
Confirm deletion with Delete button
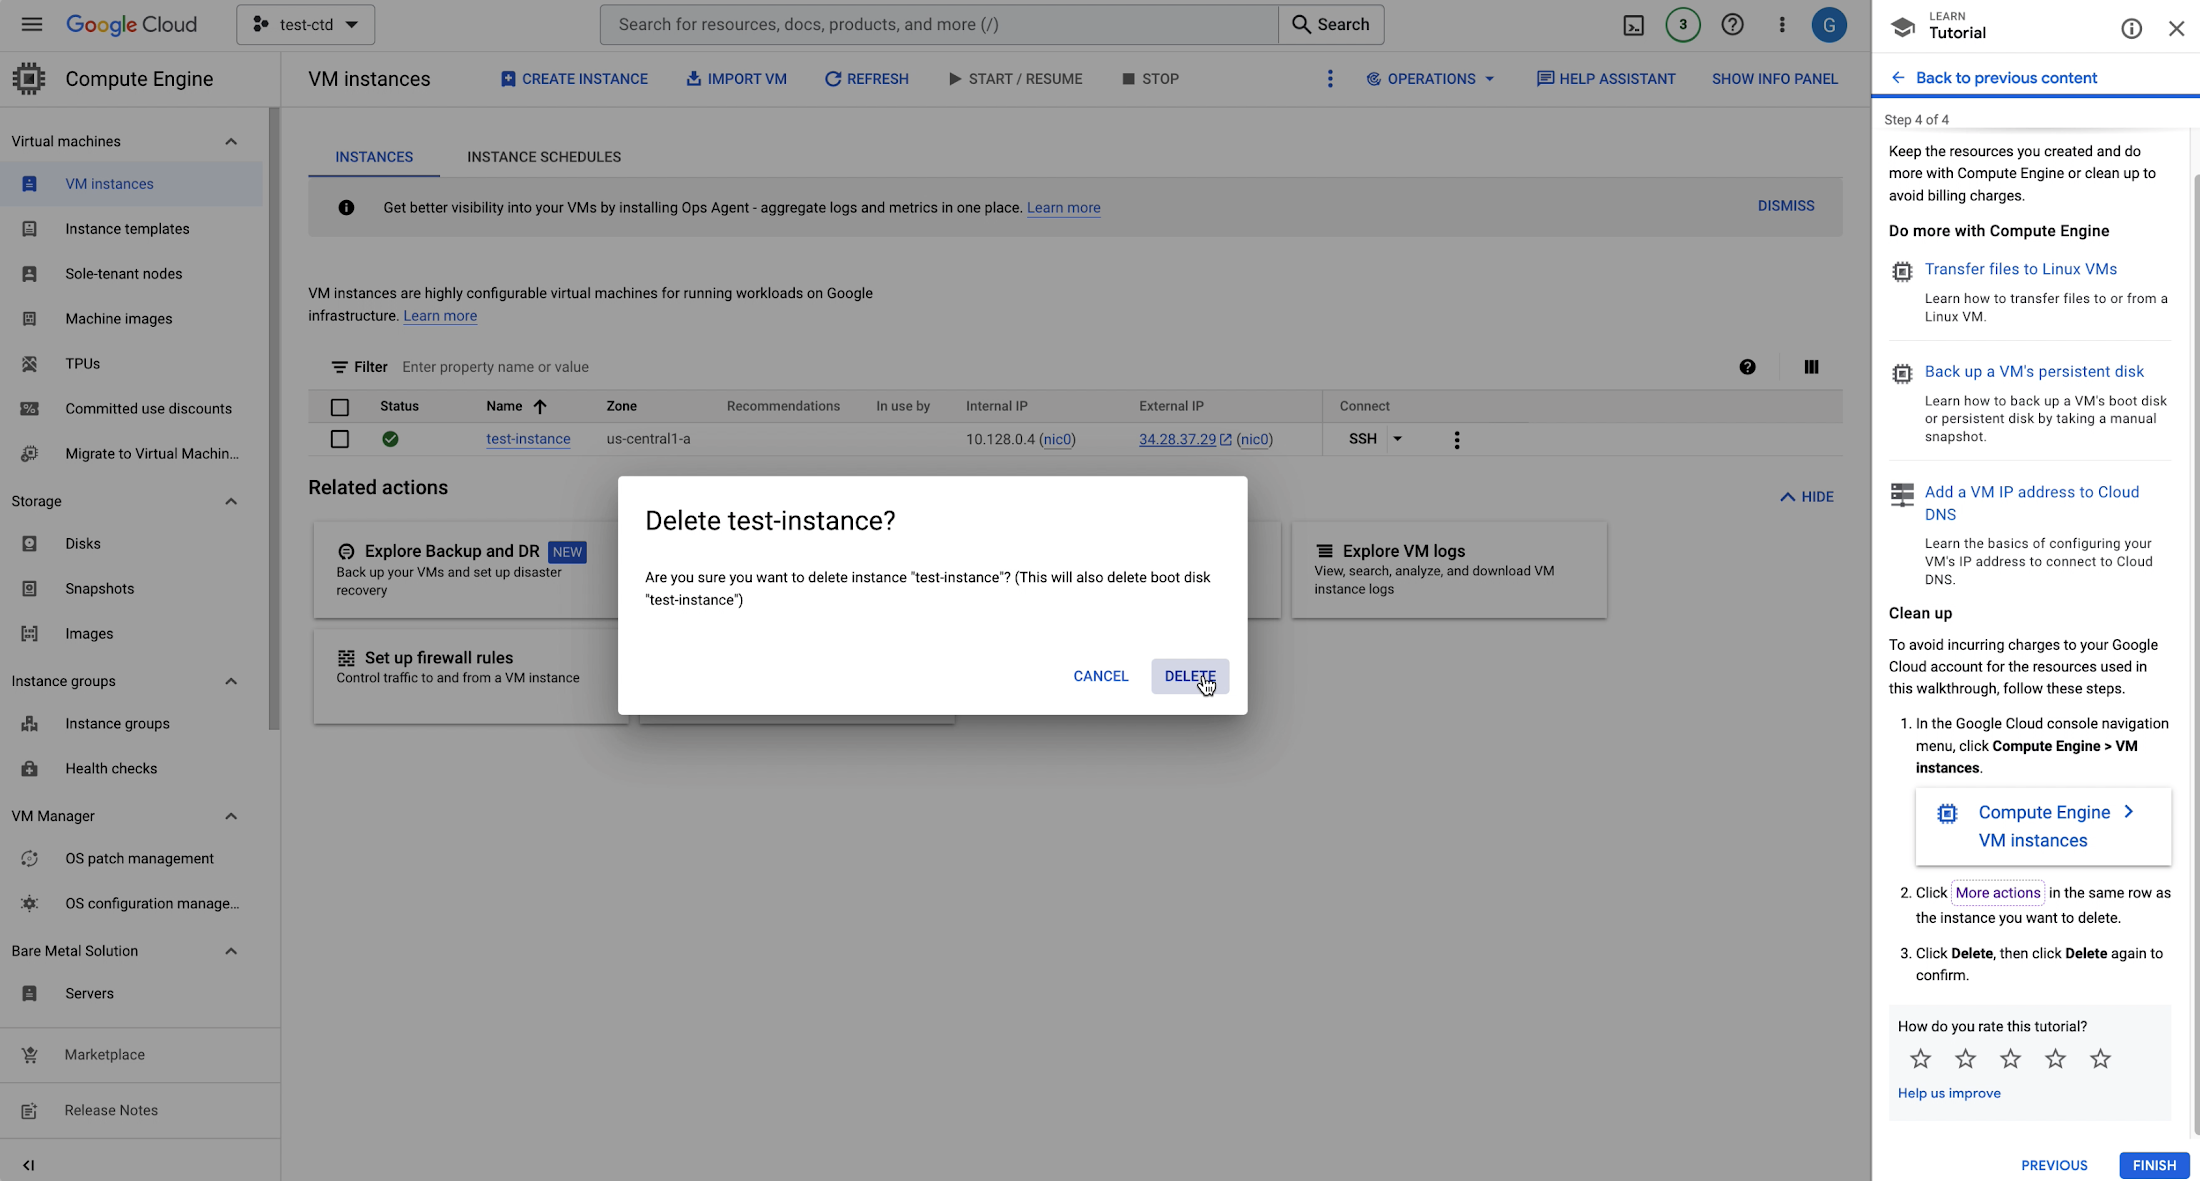point(1190,677)
